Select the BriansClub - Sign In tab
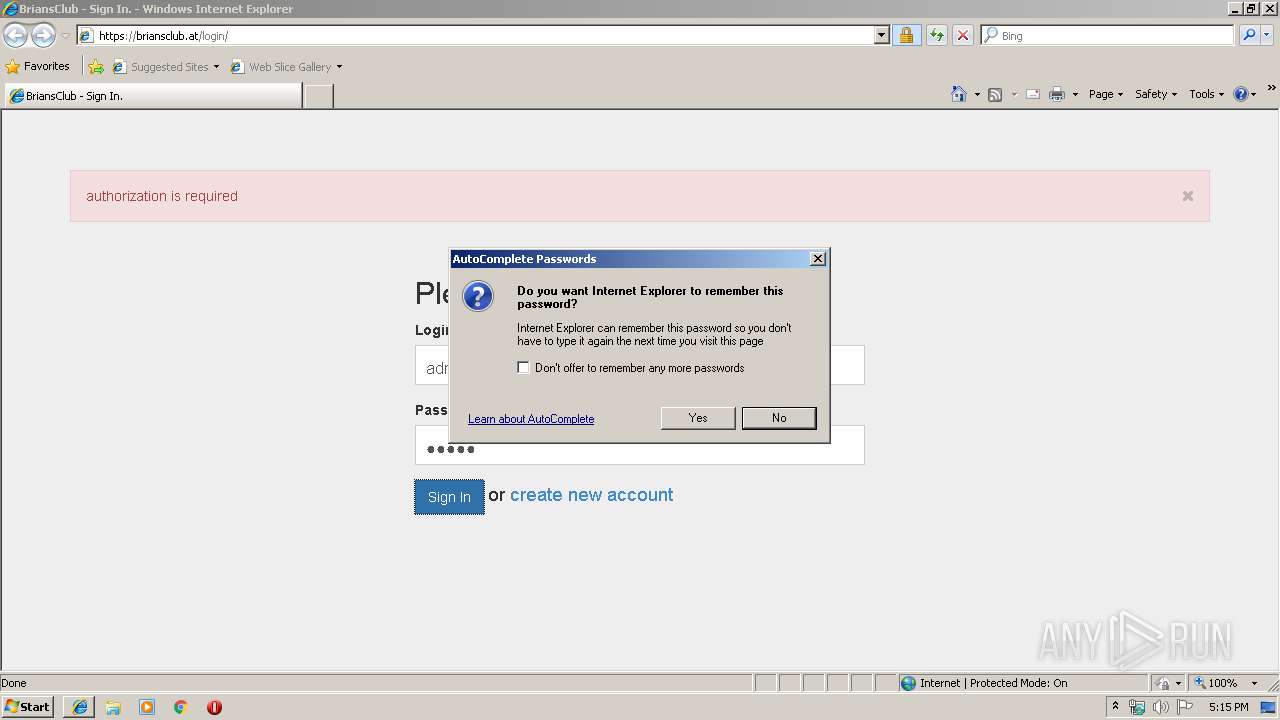 click(x=153, y=96)
